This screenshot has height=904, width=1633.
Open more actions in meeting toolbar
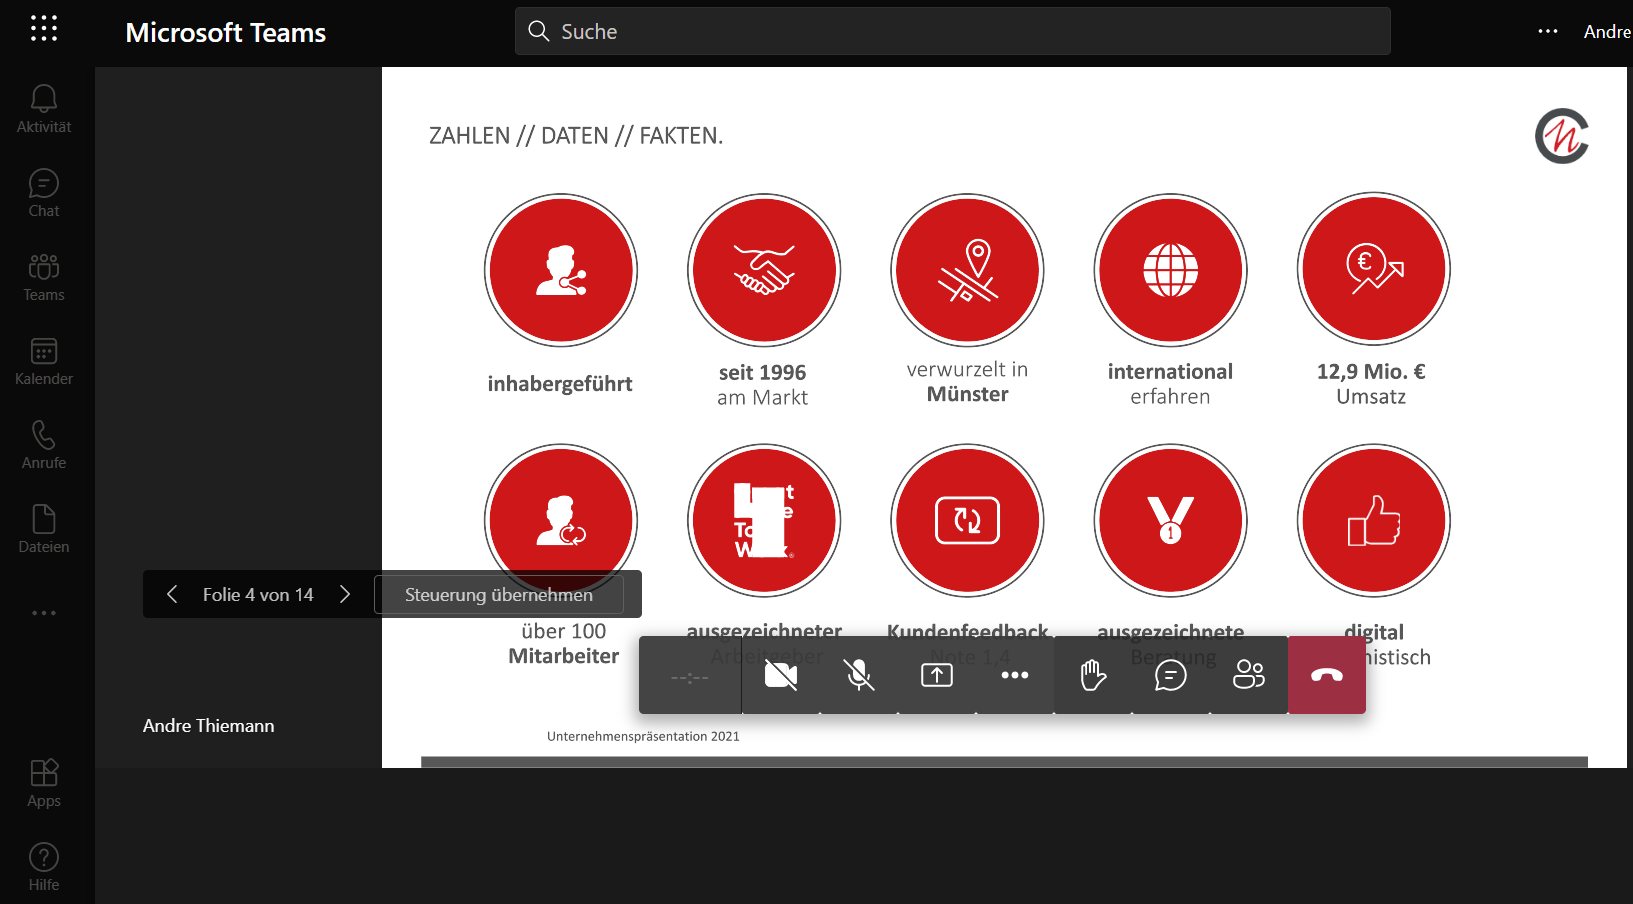click(1015, 675)
